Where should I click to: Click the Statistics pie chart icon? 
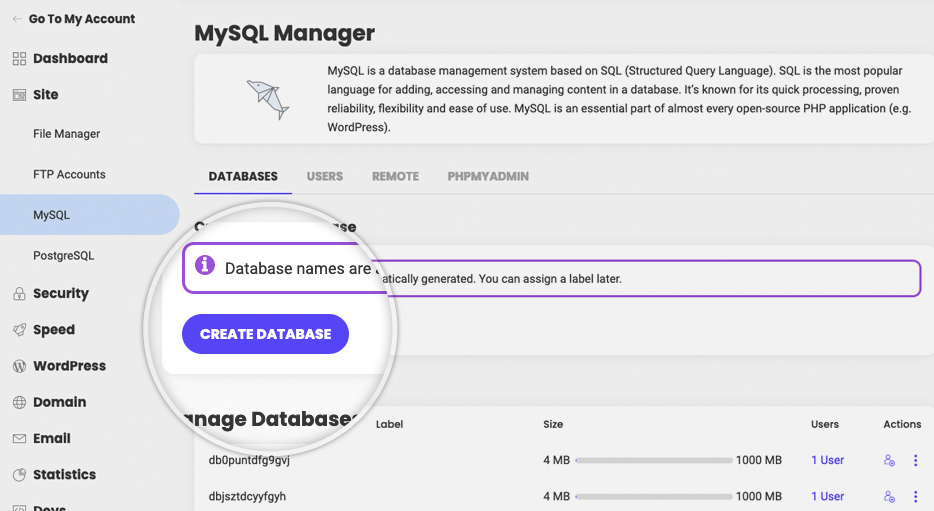click(19, 475)
